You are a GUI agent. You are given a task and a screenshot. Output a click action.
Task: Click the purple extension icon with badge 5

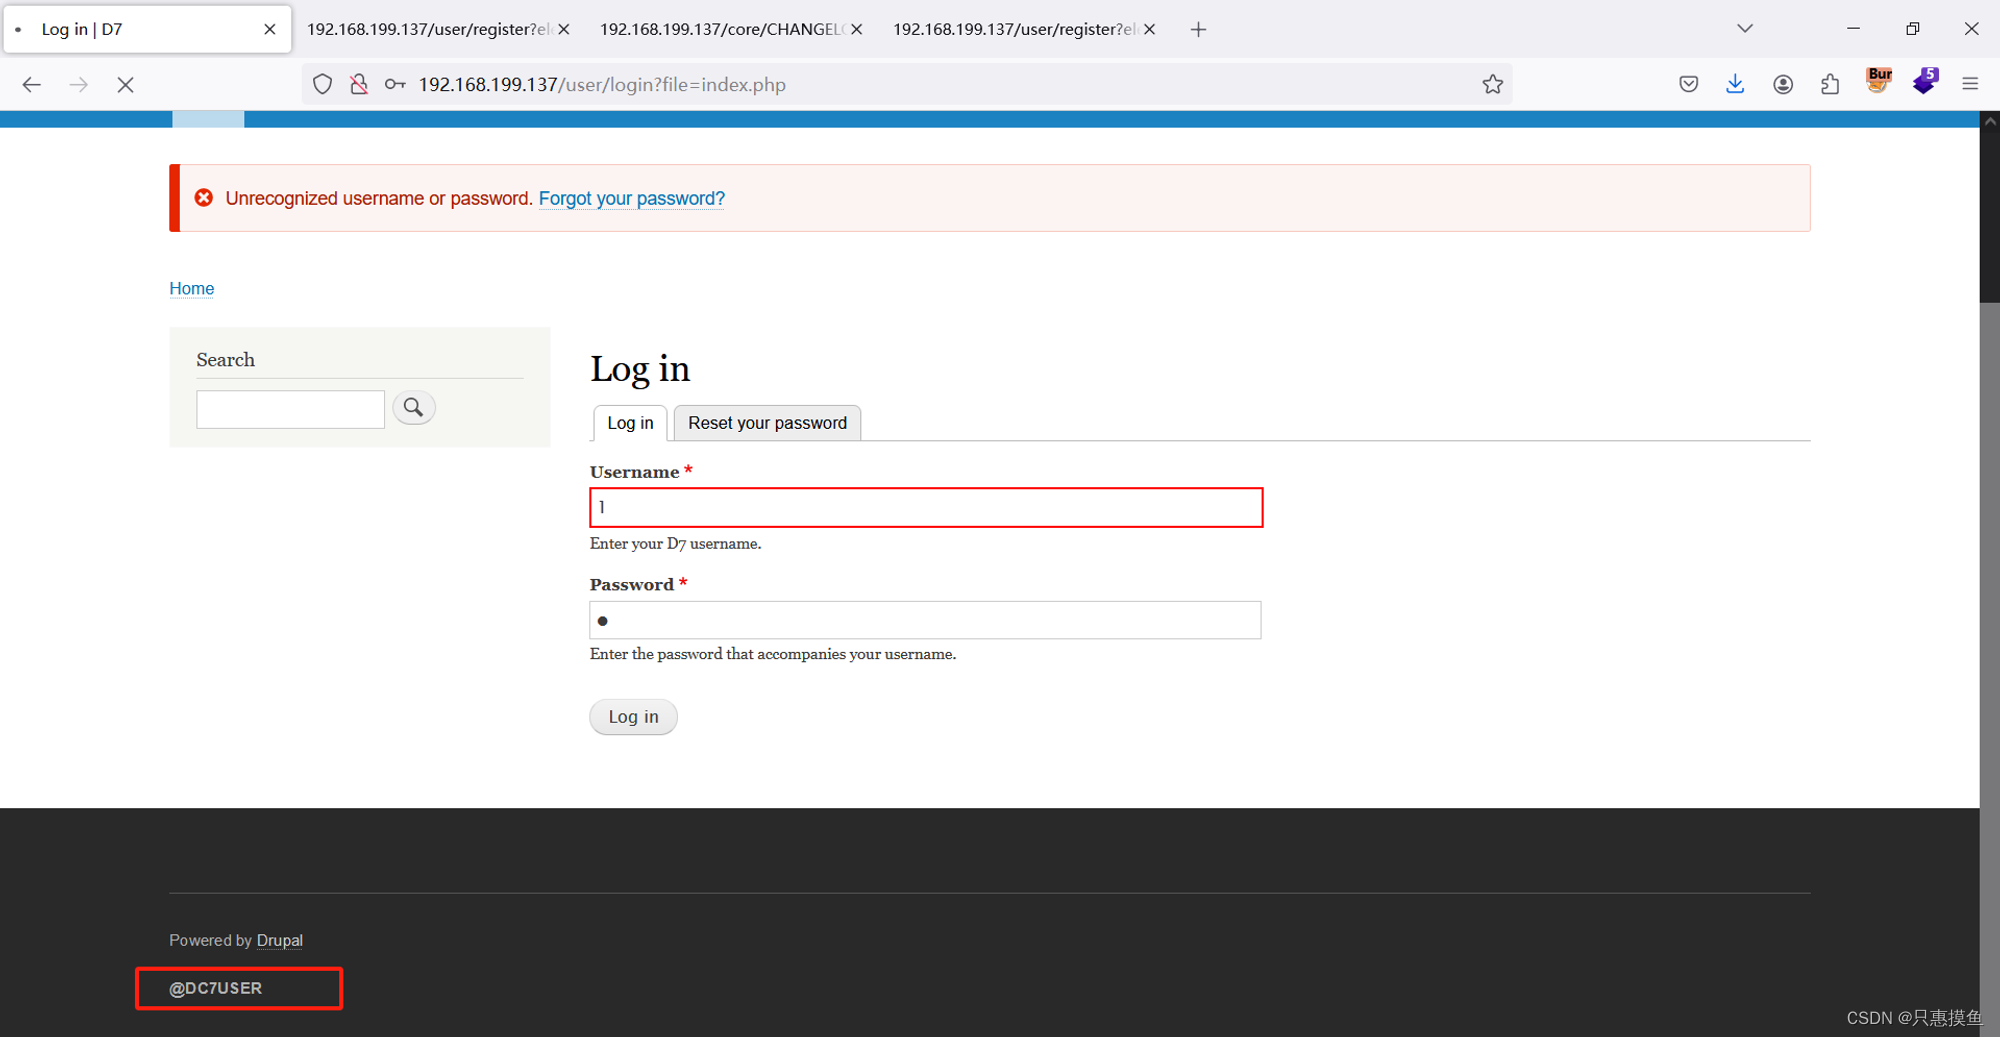(x=1924, y=81)
